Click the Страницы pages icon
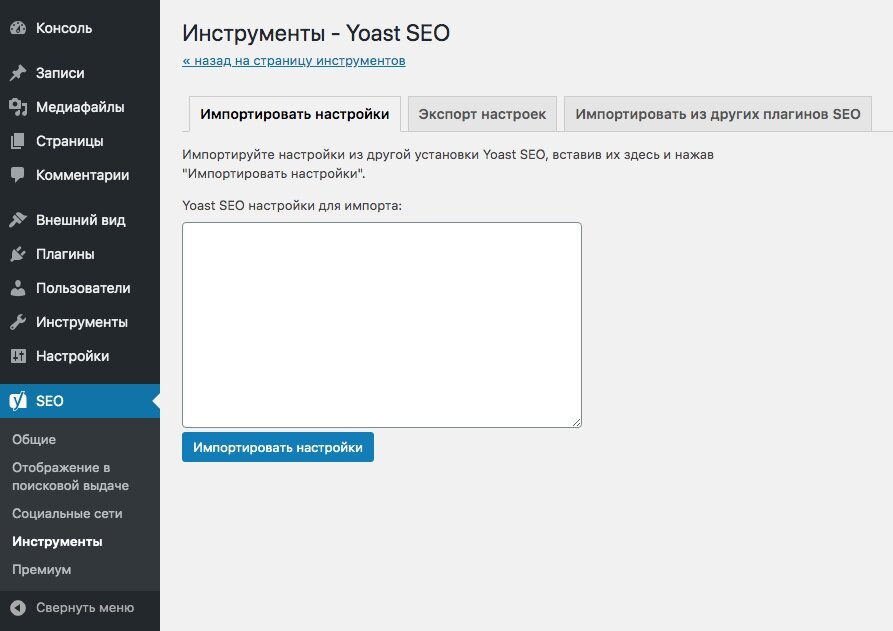 (18, 141)
